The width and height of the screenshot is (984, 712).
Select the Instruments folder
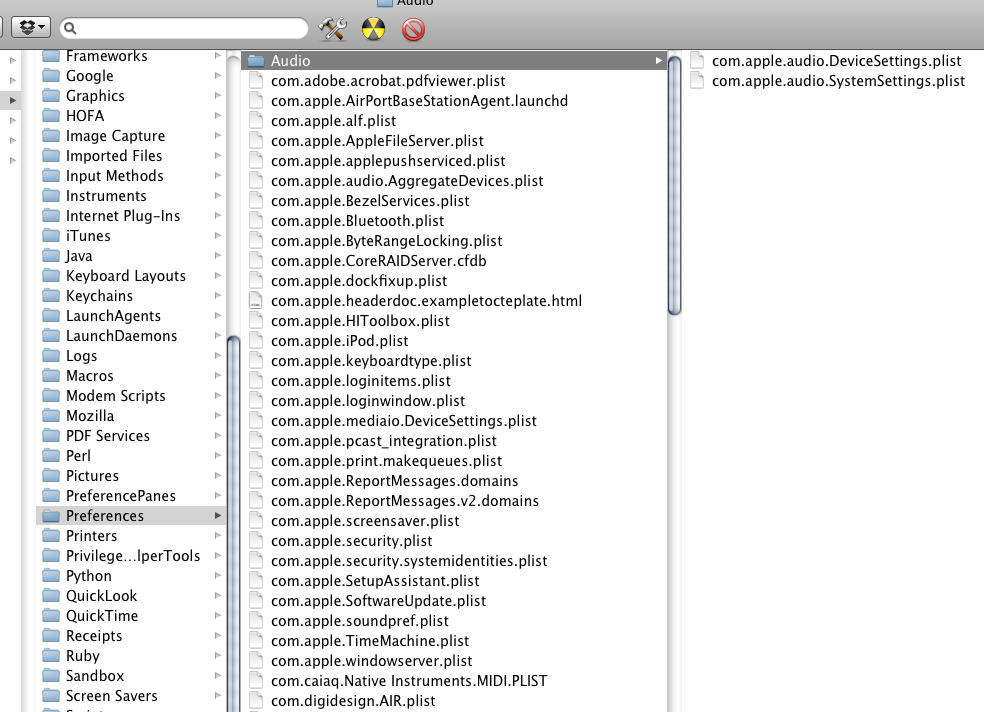[131, 196]
